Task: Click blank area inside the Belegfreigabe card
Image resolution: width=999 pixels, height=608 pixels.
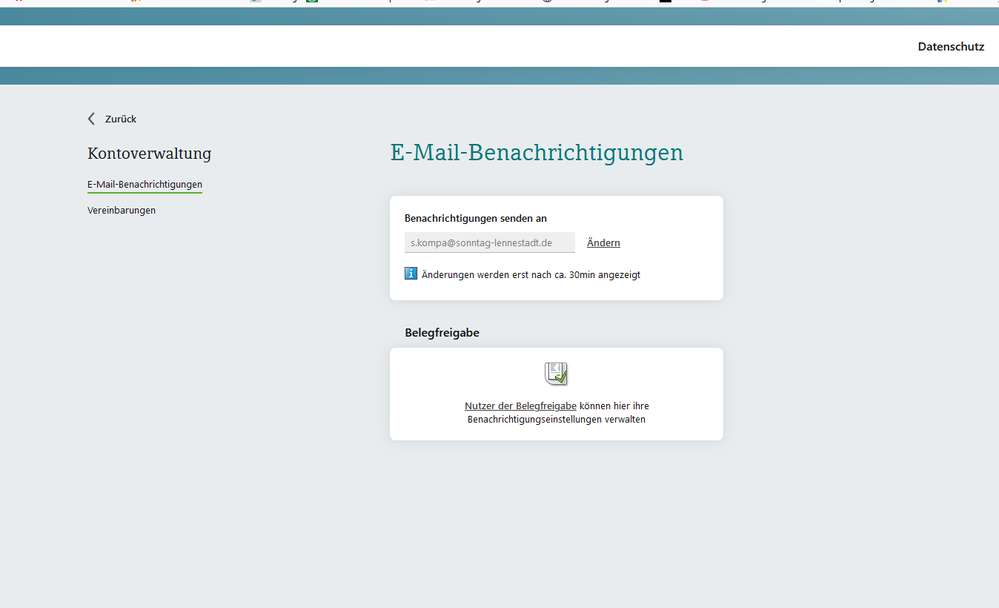Action: tap(660, 375)
